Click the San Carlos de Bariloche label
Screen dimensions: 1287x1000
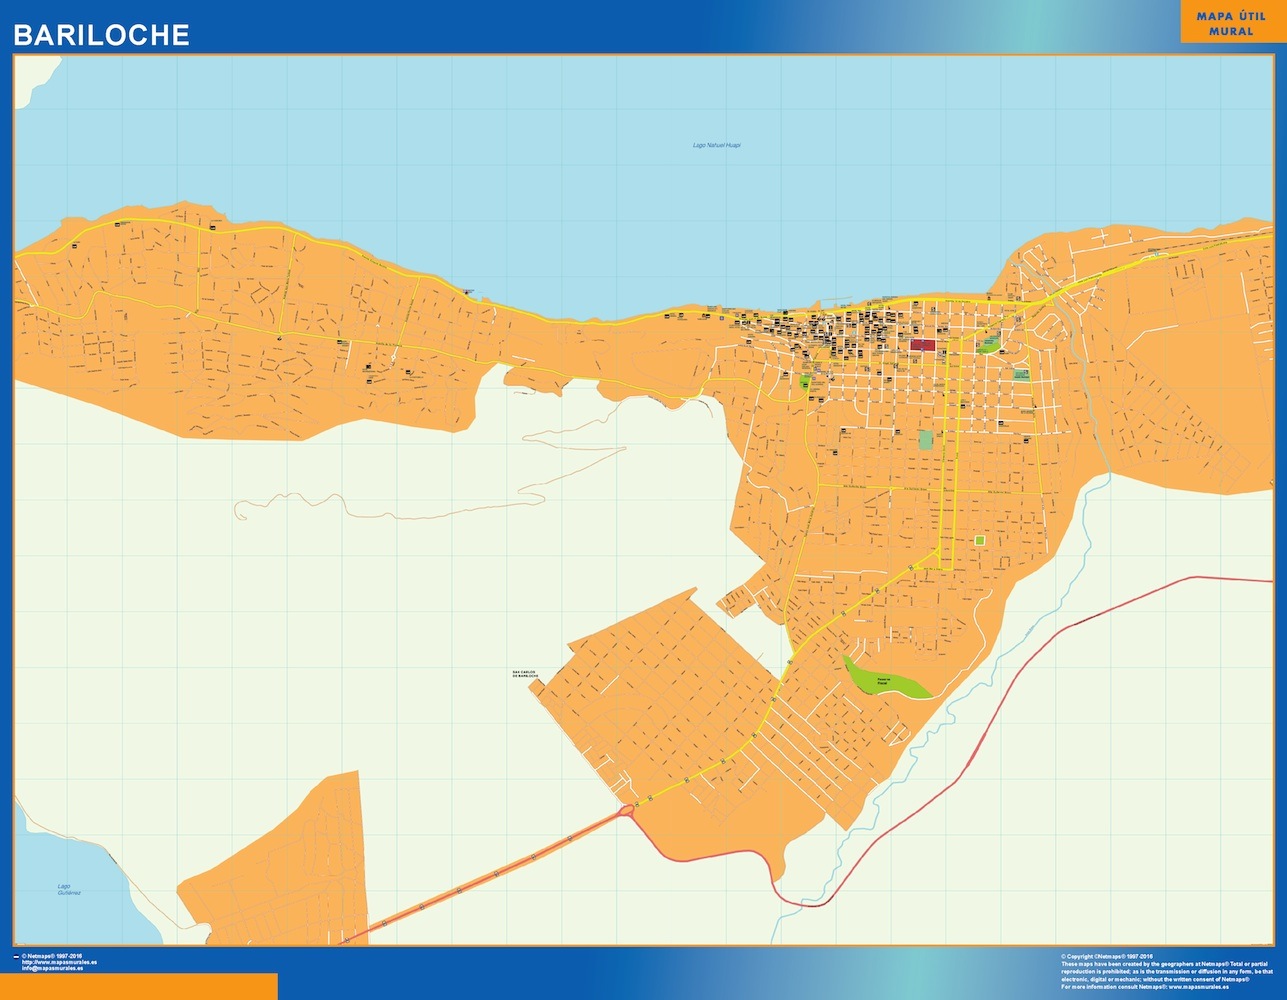pos(526,674)
